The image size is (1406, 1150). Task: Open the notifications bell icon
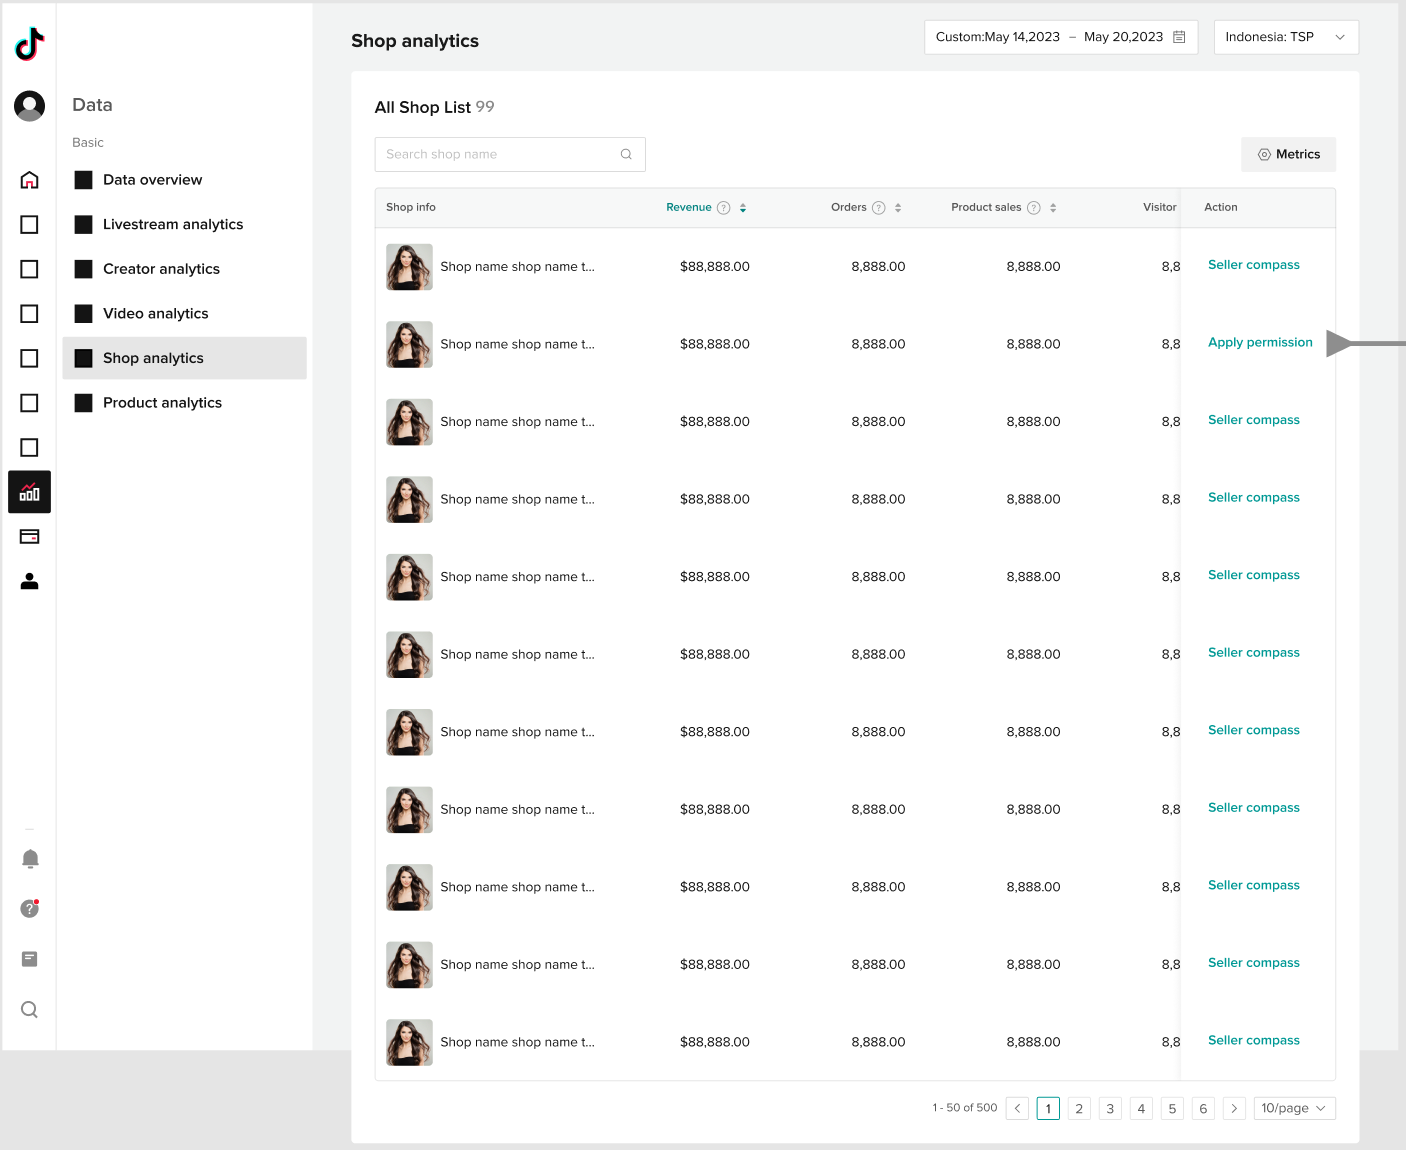(x=30, y=859)
